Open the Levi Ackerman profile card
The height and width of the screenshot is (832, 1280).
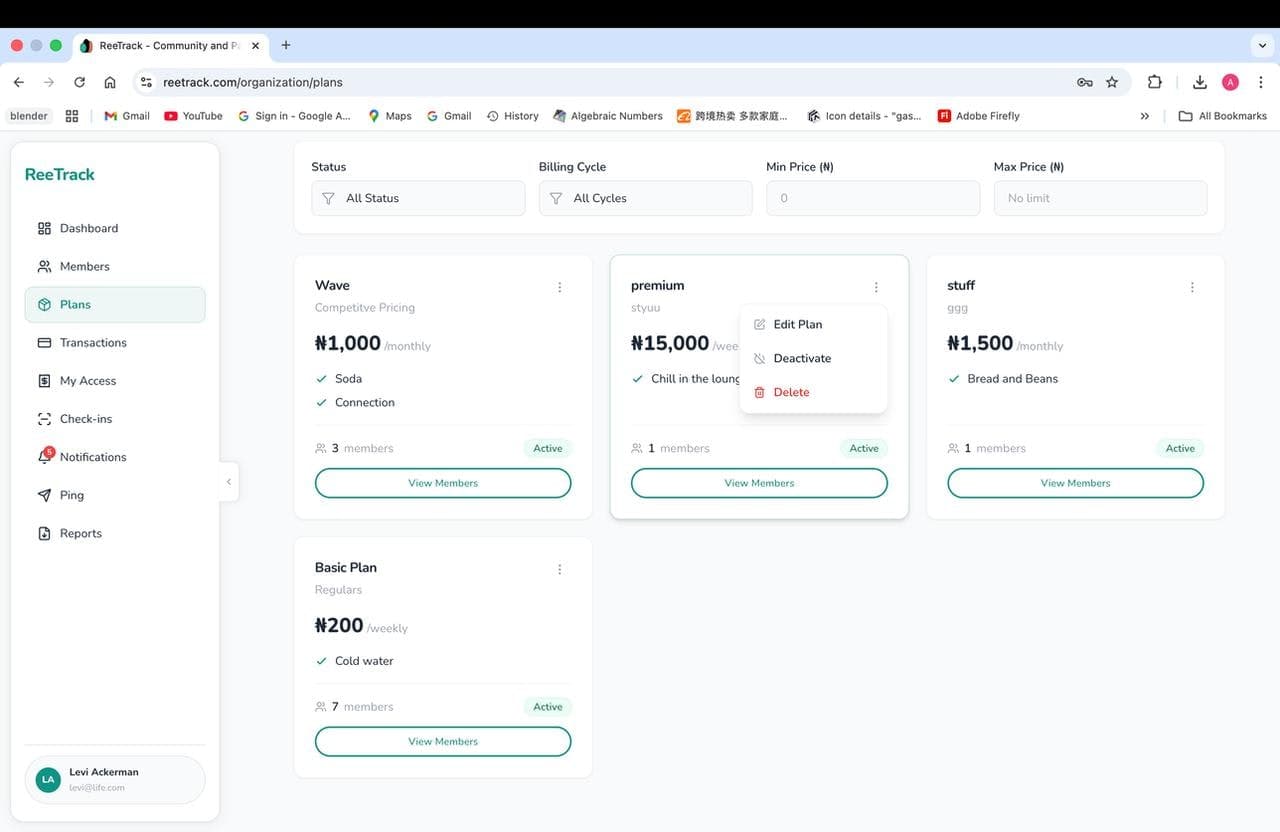(114, 779)
